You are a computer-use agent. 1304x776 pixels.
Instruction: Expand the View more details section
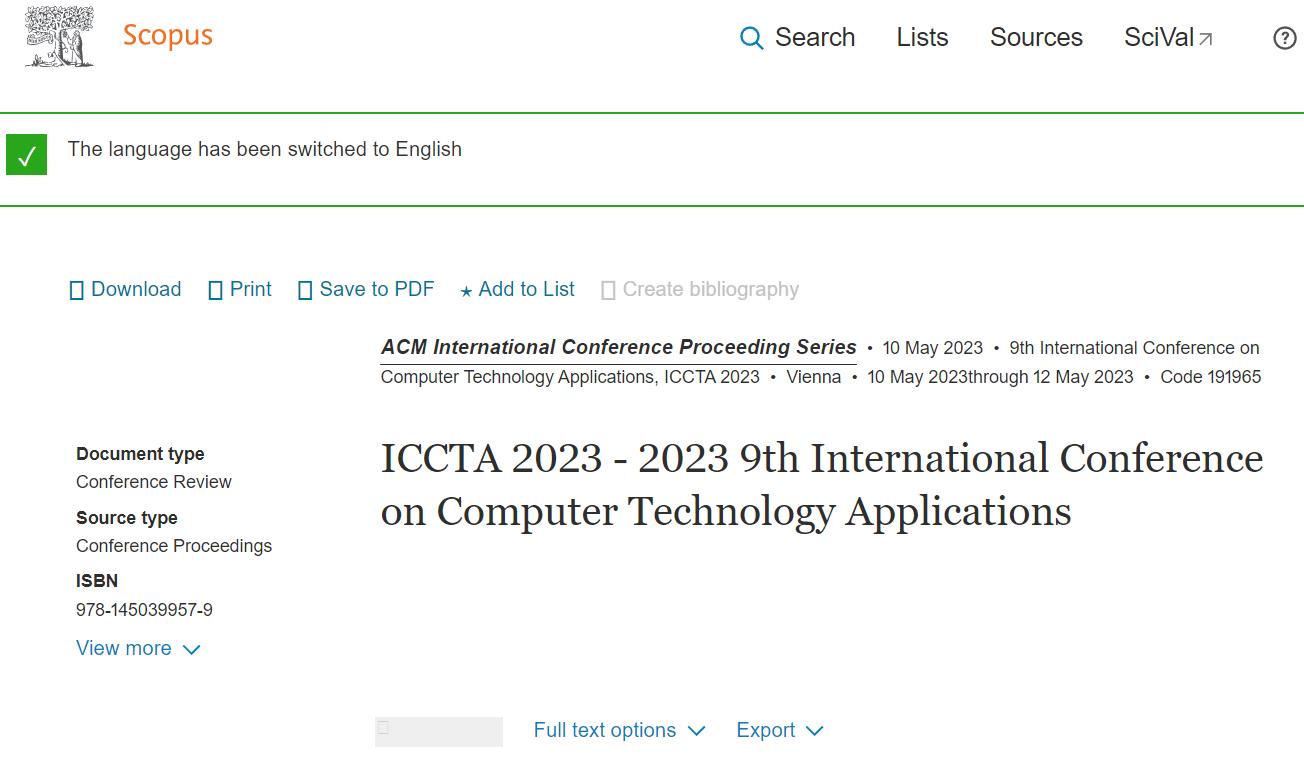138,649
